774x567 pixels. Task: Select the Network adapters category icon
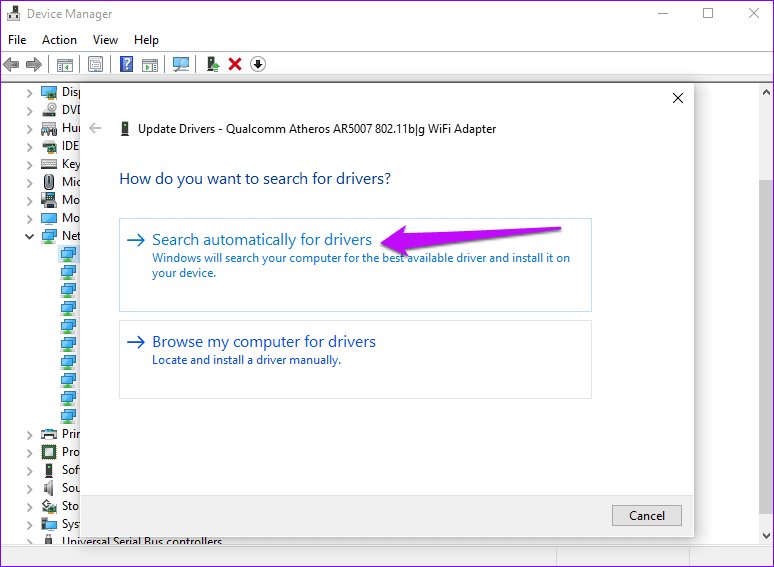(x=49, y=236)
